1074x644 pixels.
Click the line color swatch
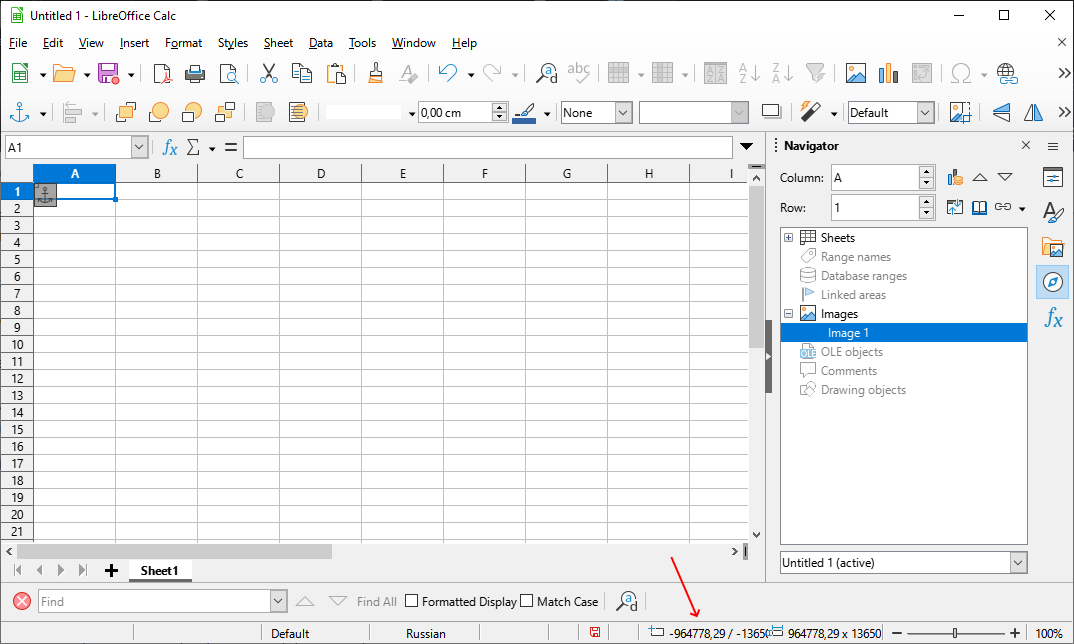[525, 112]
